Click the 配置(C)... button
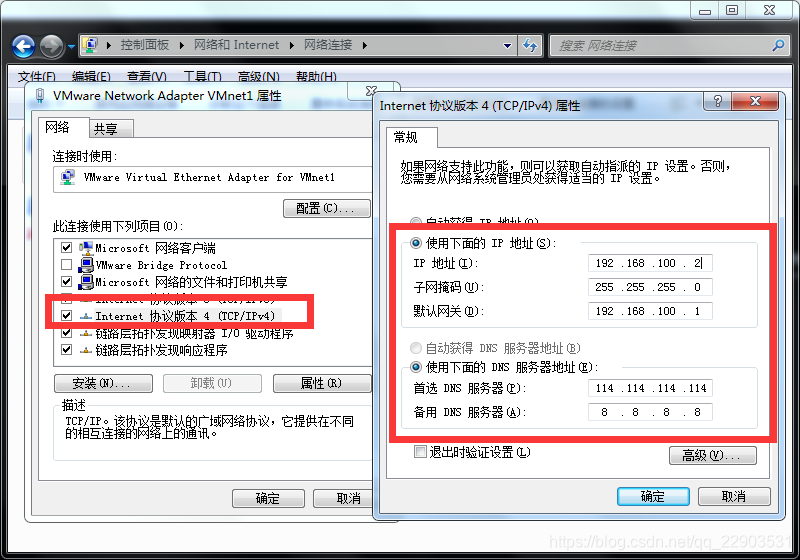This screenshot has width=800, height=560. 327,208
